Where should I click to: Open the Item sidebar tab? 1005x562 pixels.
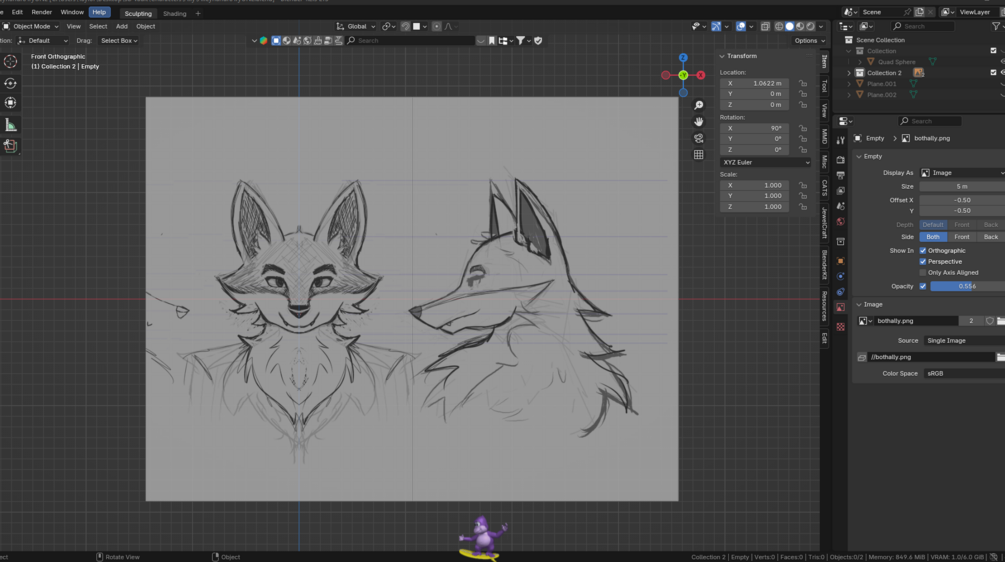(824, 62)
